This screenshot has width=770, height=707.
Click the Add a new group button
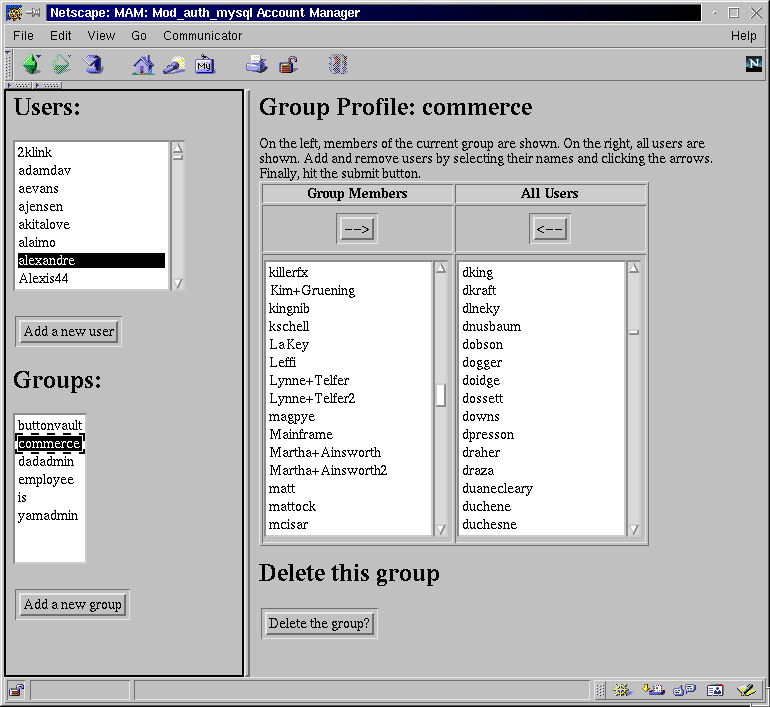(x=73, y=604)
